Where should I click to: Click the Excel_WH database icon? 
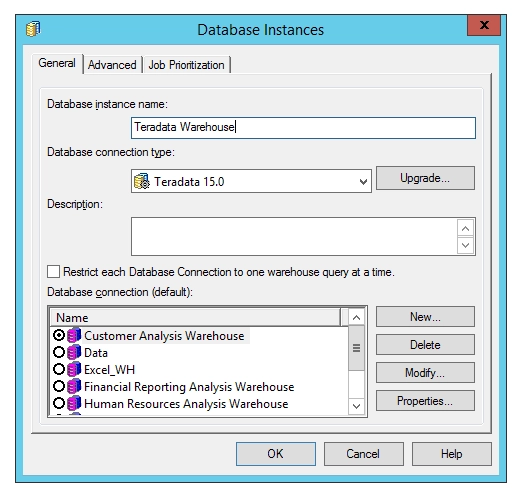(x=74, y=369)
